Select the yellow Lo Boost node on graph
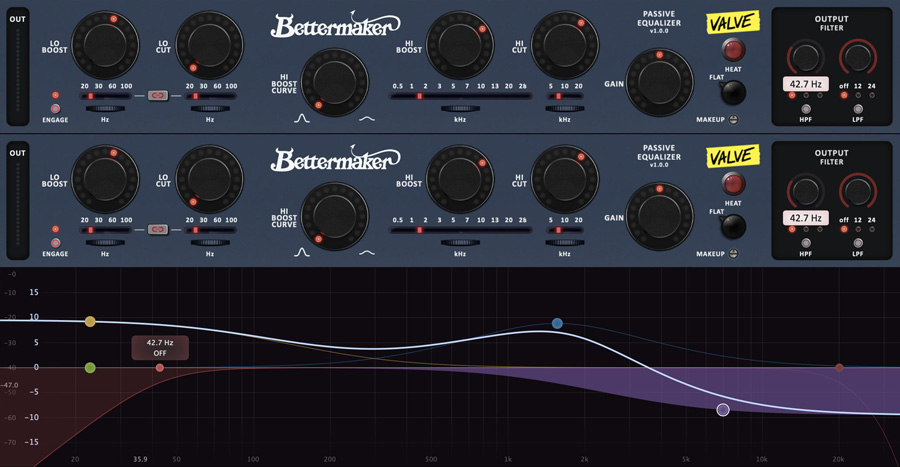Viewport: 900px width, 467px height. pos(90,322)
